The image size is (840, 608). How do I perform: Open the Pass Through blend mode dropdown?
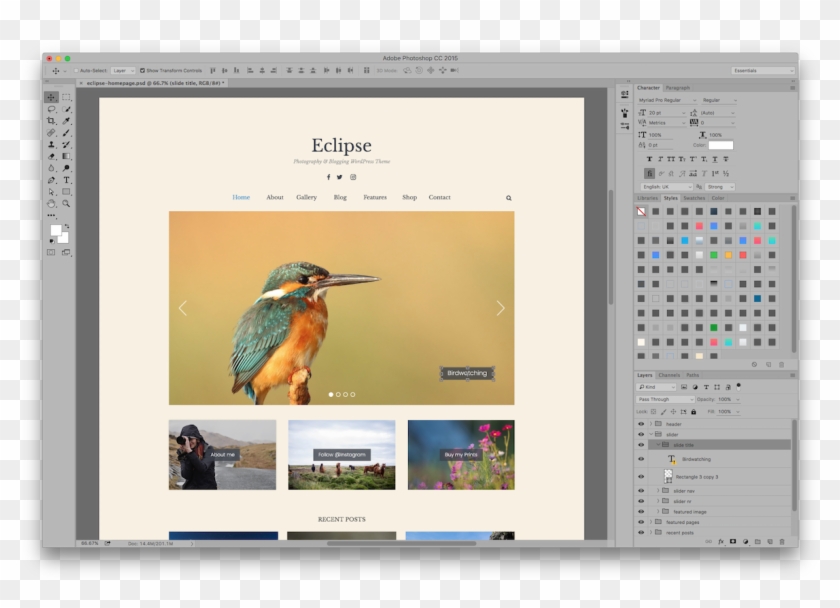[x=664, y=399]
